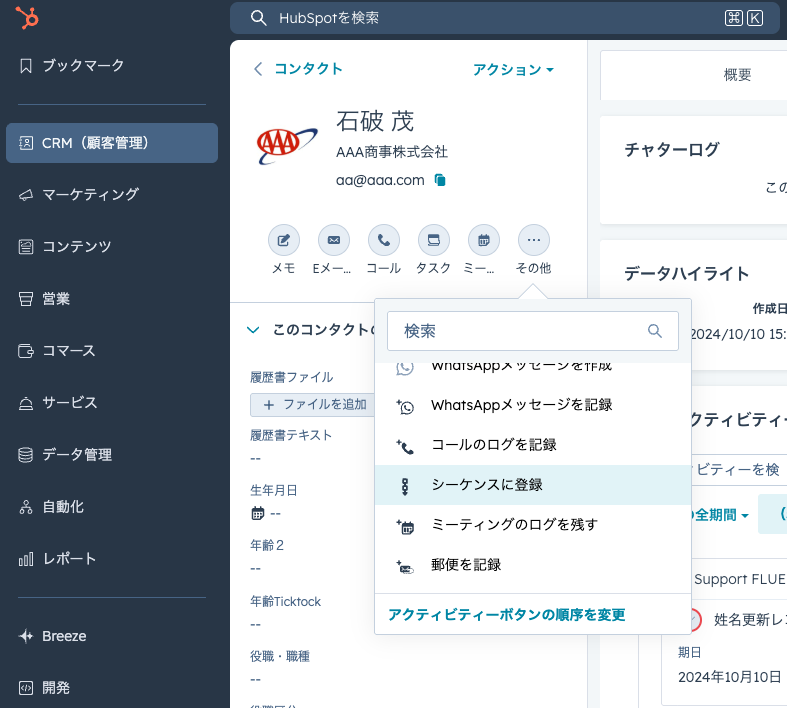Copy email address aa@aaa.com with copy icon
The width and height of the screenshot is (787, 708).
point(440,180)
